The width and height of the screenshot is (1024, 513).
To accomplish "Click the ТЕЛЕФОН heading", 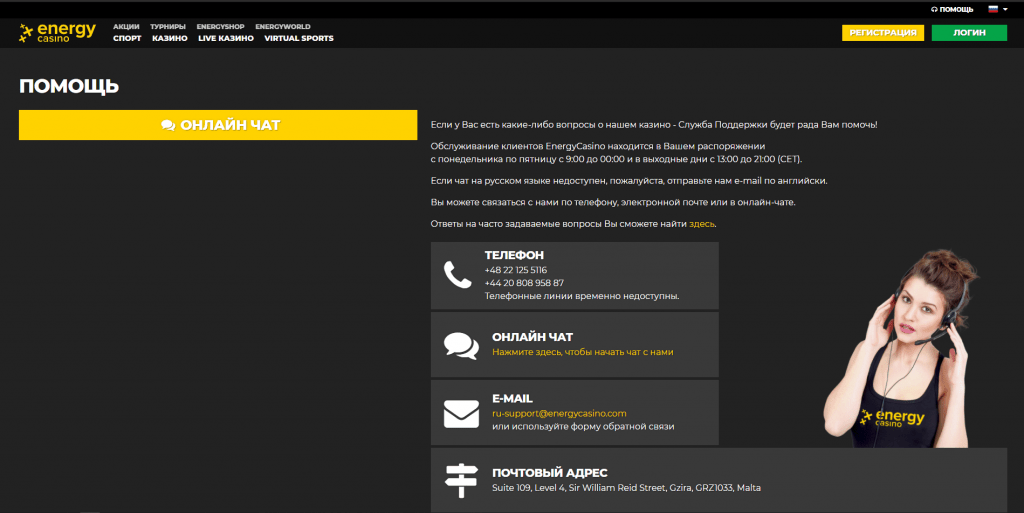I will [x=514, y=255].
